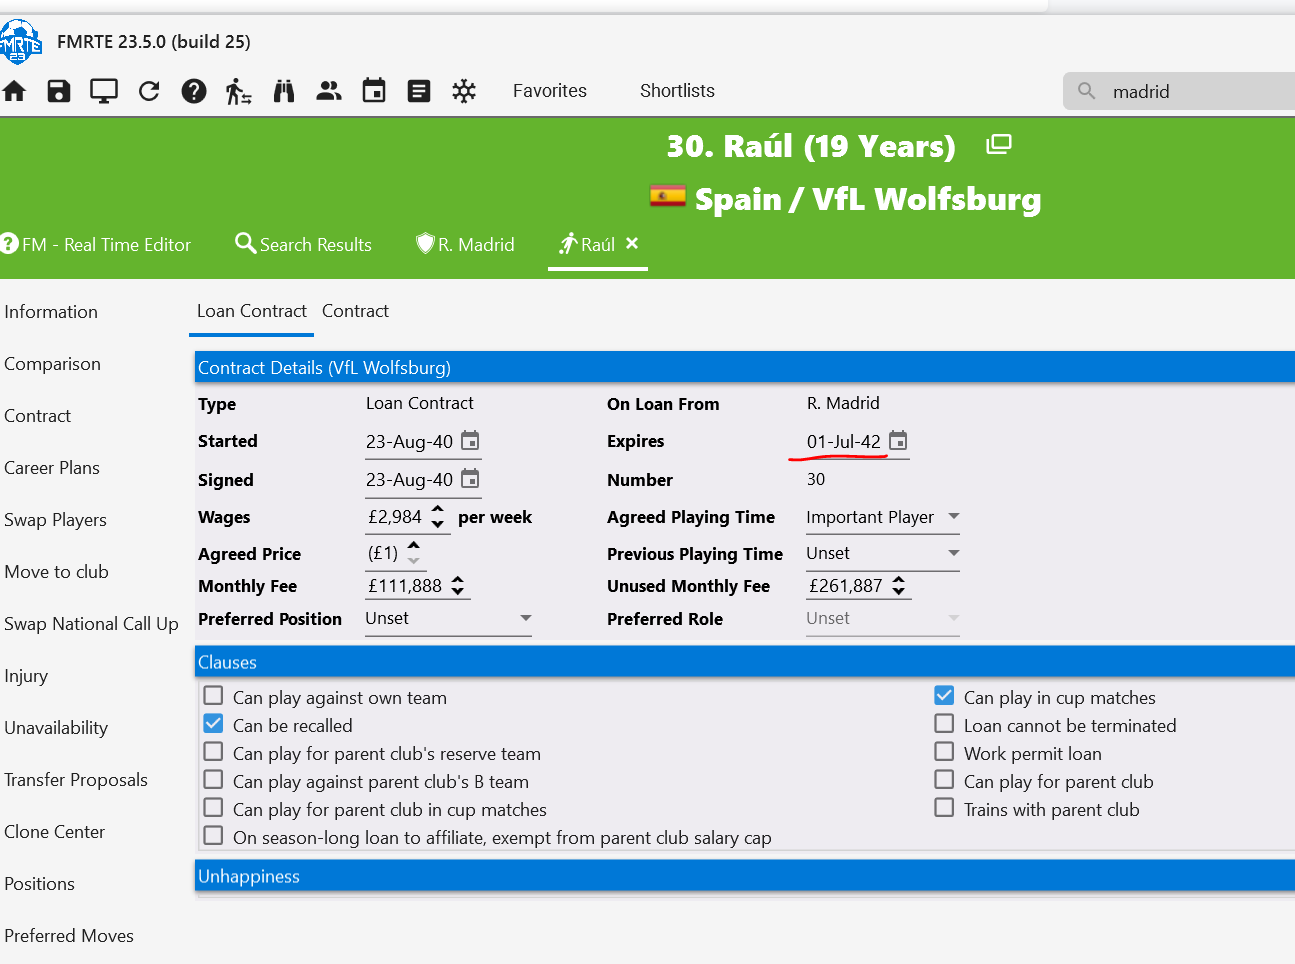This screenshot has height=964, width=1295.
Task: Open Agreed Playing Time dropdown
Action: tap(883, 517)
